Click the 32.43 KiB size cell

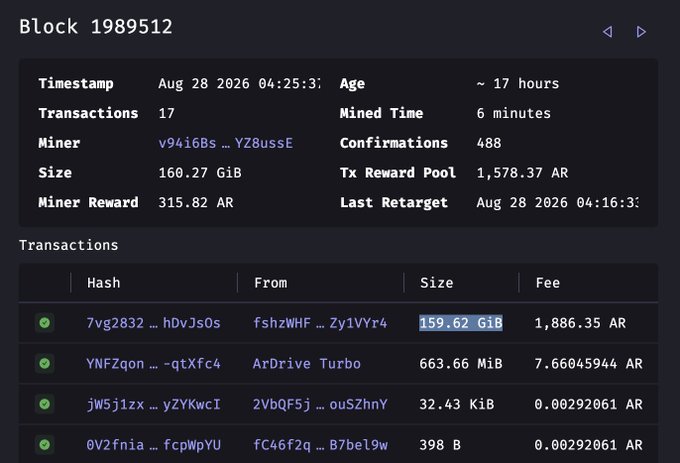[x=457, y=404]
